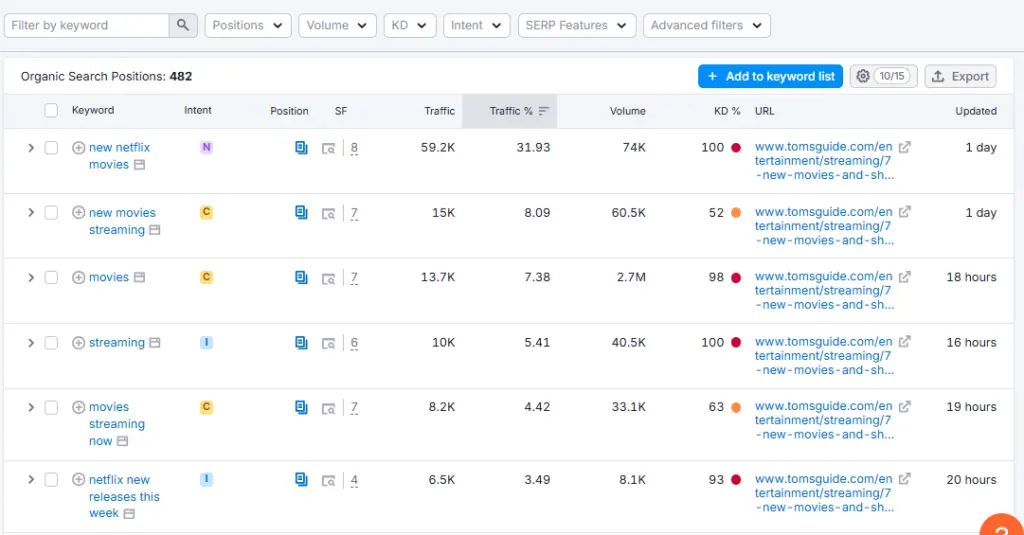Check the box for 'new movies streaming'

point(51,213)
